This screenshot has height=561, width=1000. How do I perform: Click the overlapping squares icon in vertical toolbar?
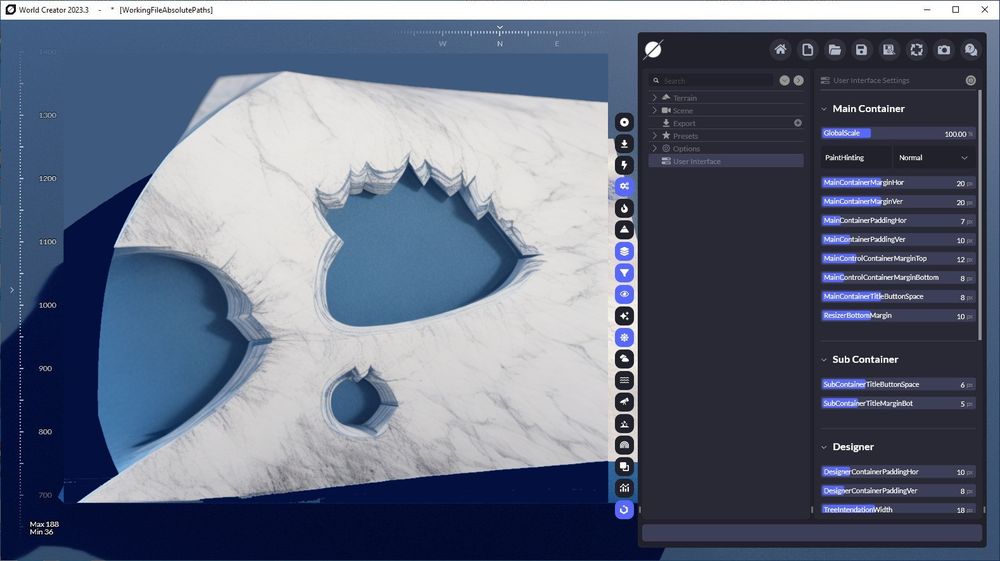tap(624, 467)
